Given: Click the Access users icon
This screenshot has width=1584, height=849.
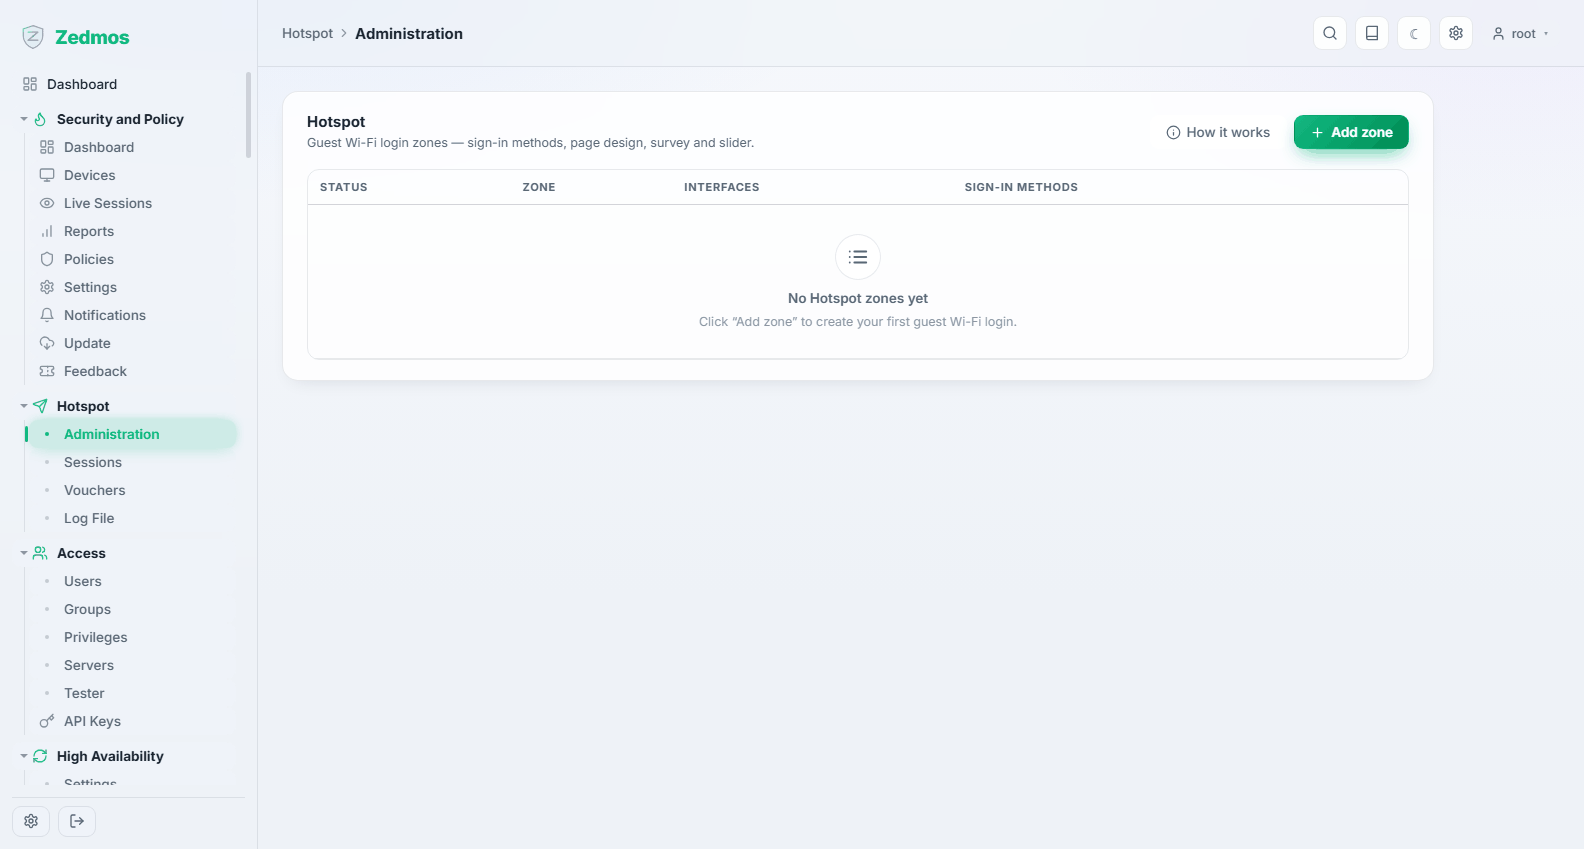Looking at the screenshot, I should tap(40, 553).
